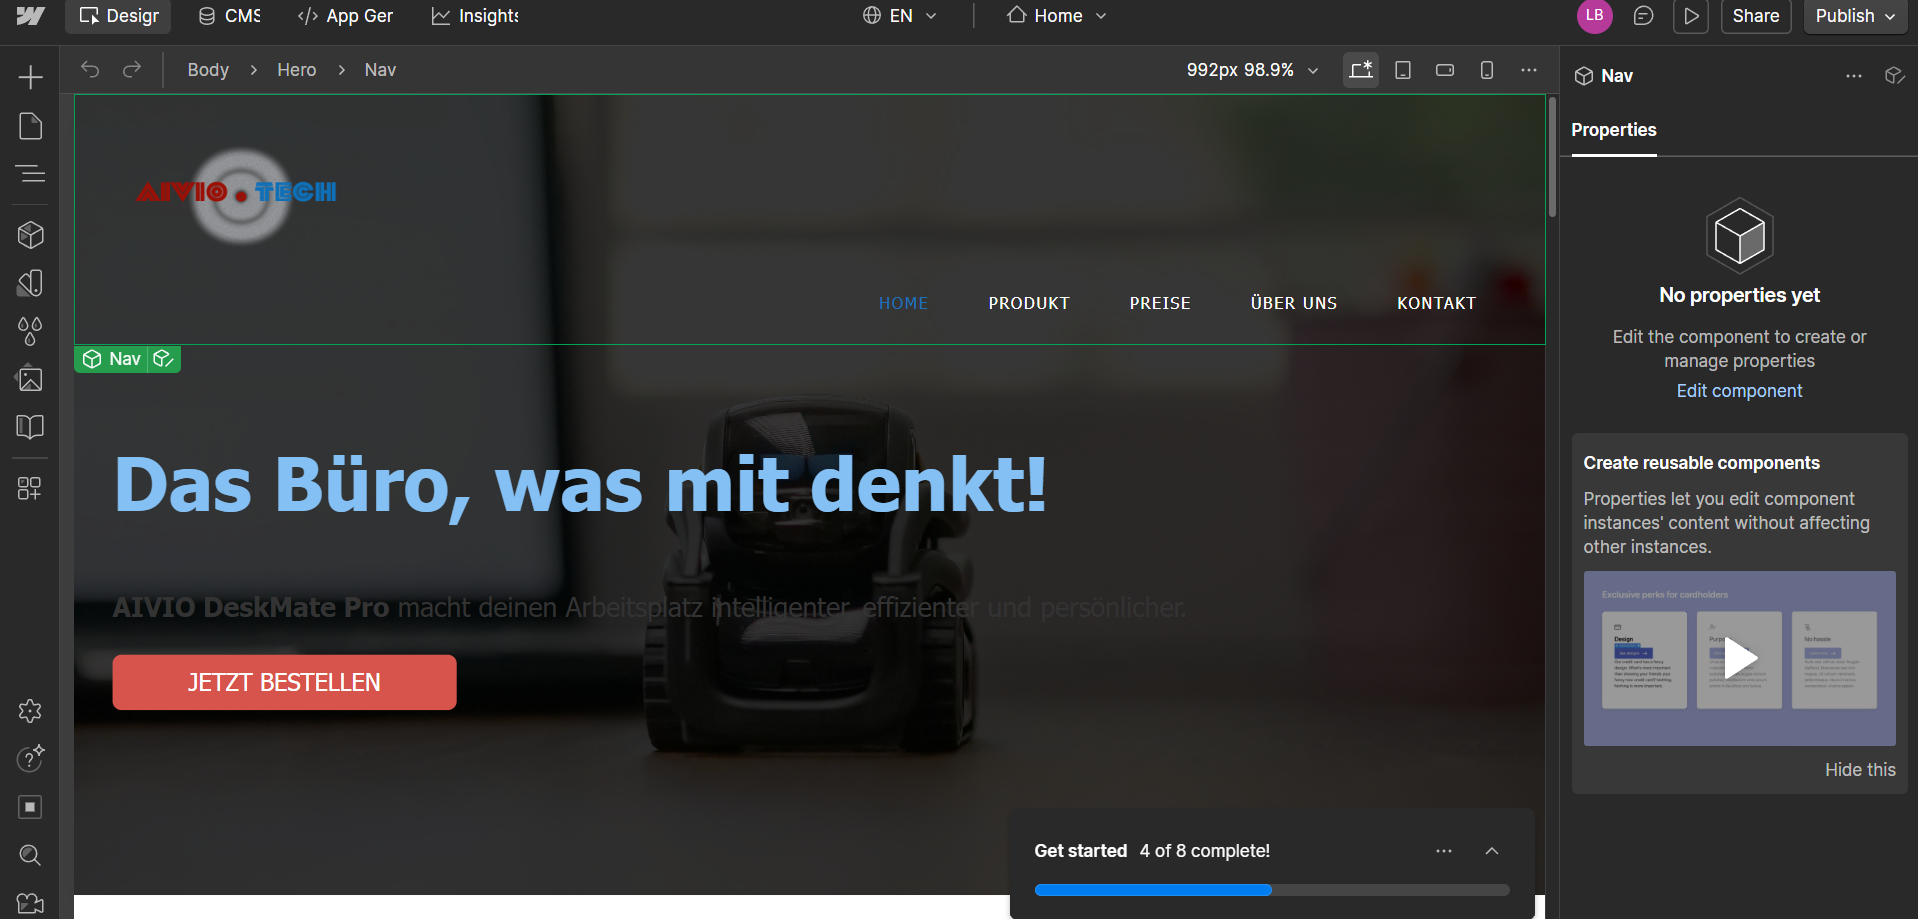The width and height of the screenshot is (1918, 919).
Task: Click Hide this link
Action: (1860, 770)
